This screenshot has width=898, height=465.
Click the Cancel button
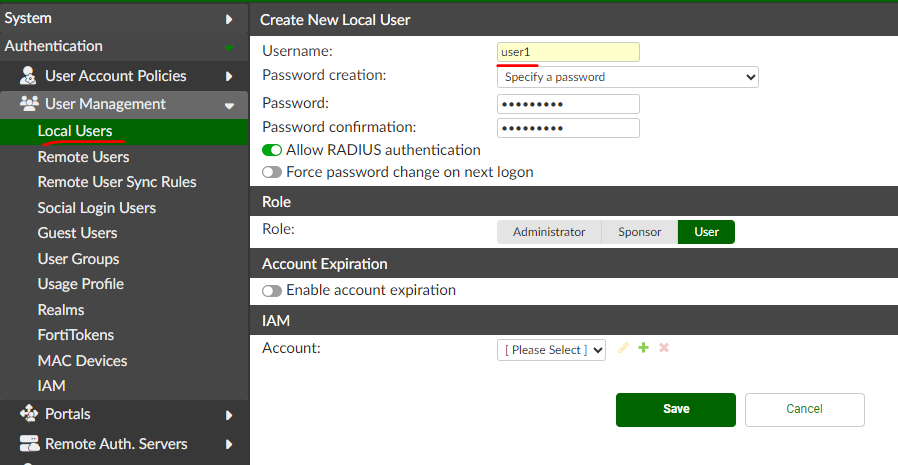[x=804, y=409]
